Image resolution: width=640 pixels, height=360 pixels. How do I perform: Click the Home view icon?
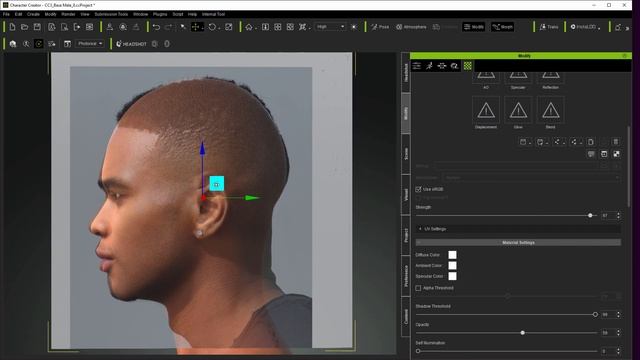click(x=249, y=27)
